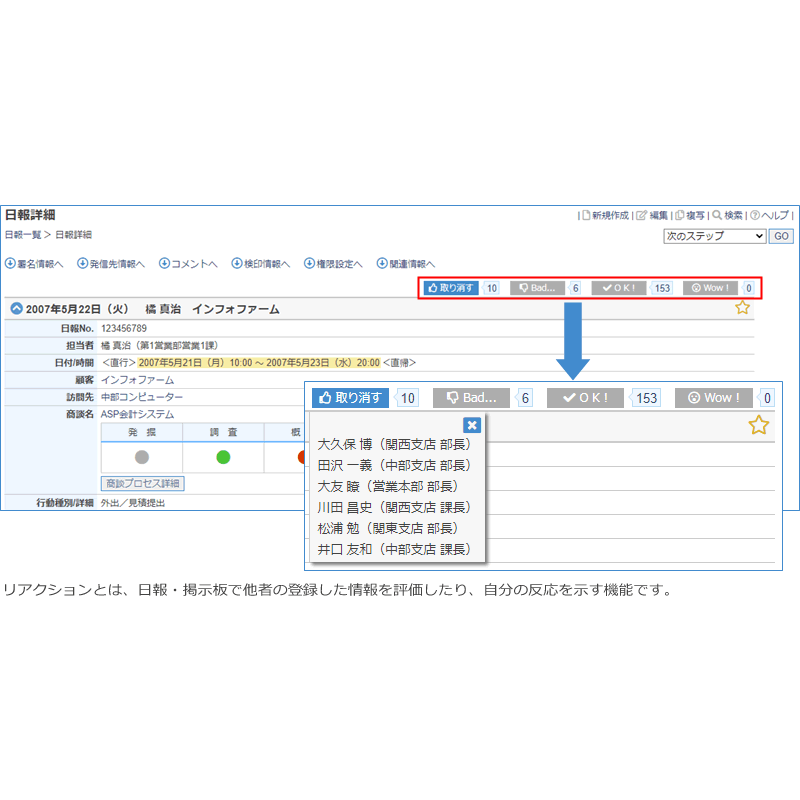Screen dimensions: 800x800
Task: Open the 次のステップ dropdown
Action: (x=714, y=236)
